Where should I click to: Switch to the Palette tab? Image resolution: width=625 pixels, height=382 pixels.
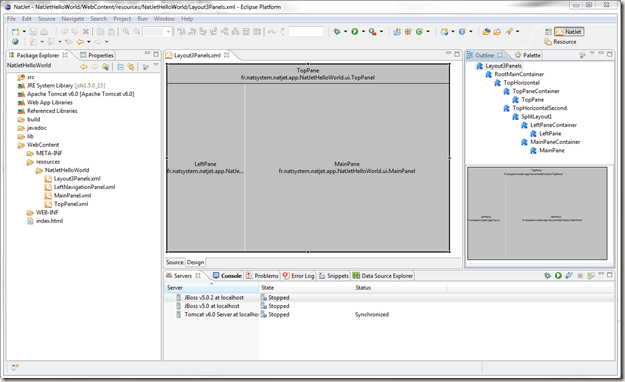point(528,55)
